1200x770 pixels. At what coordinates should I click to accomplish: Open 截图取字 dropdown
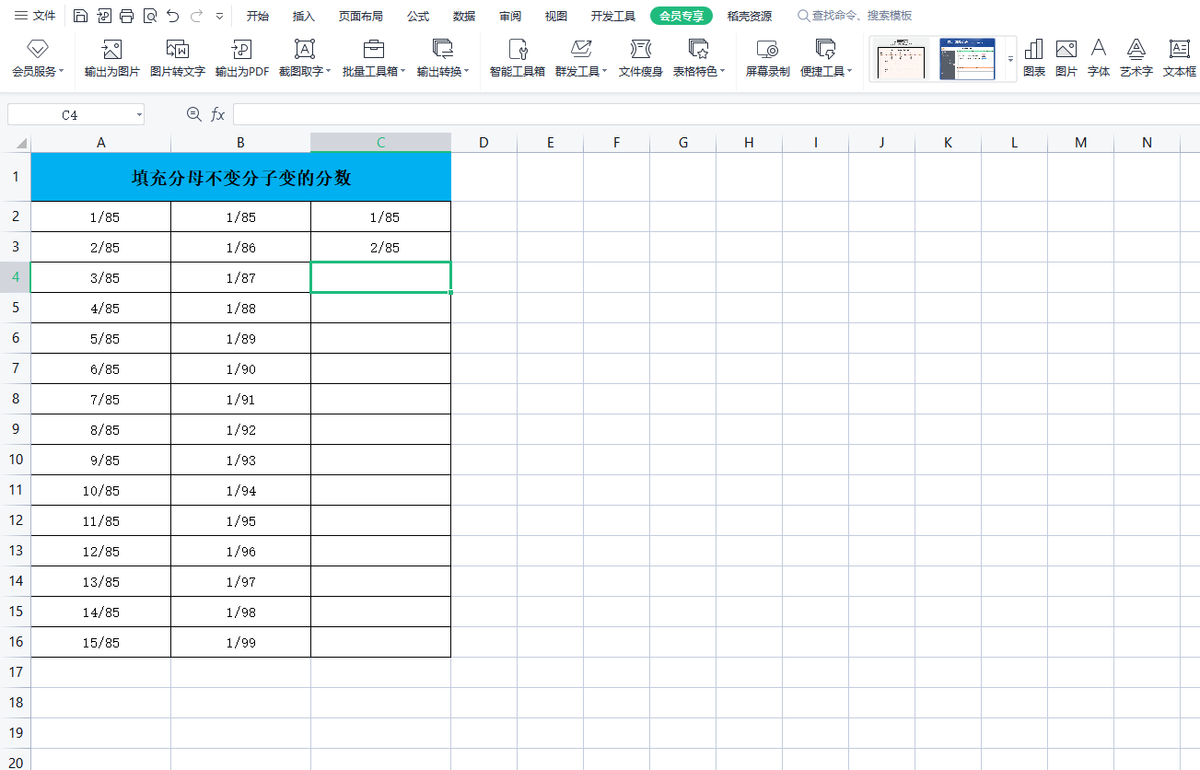tap(305, 58)
